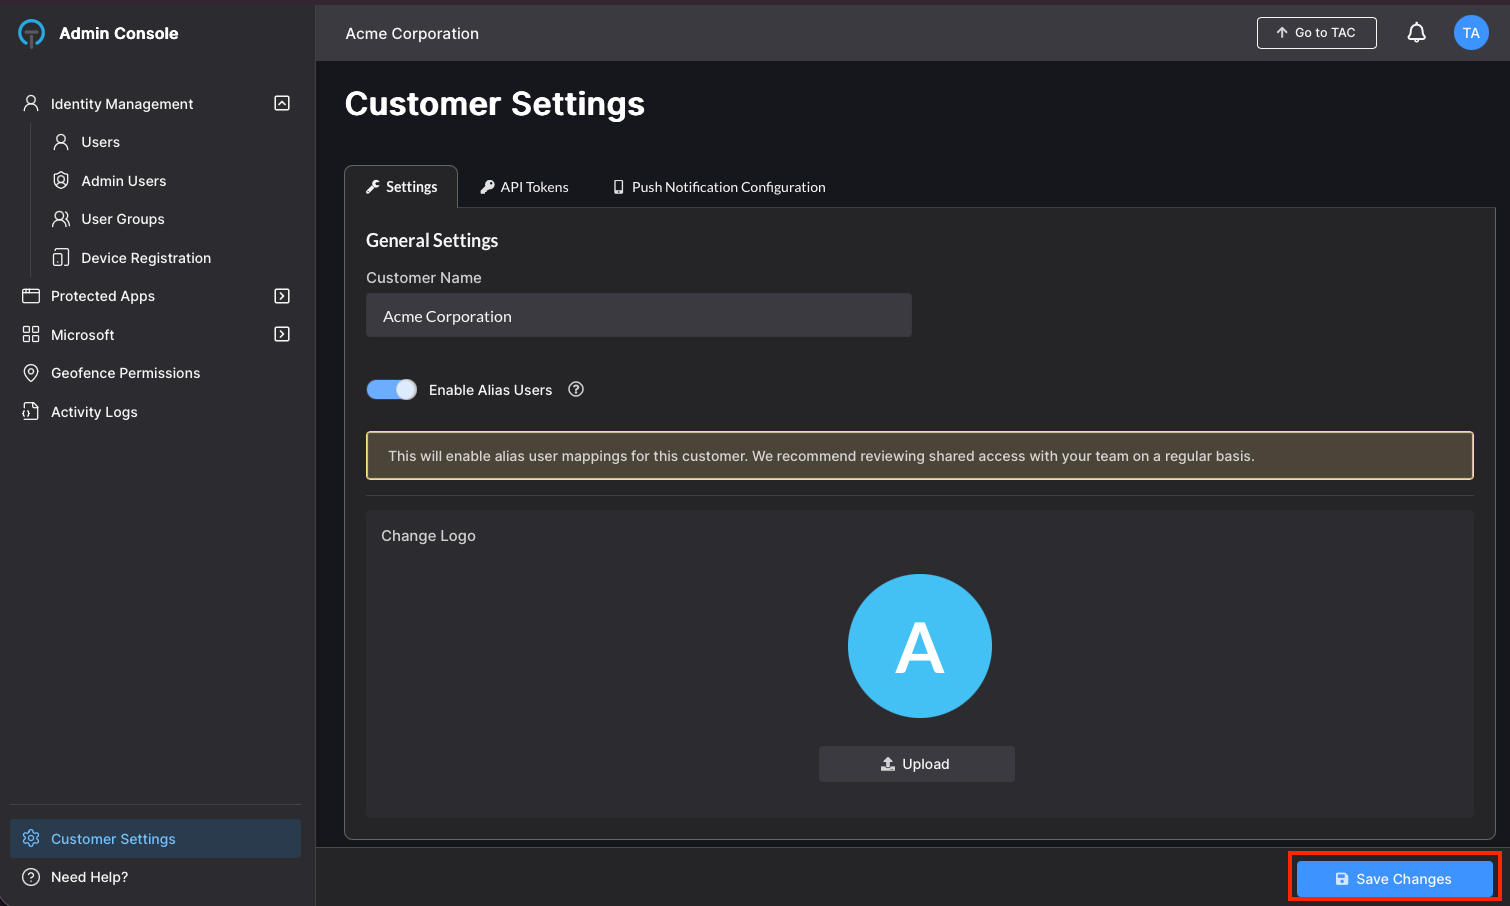Viewport: 1510px width, 906px height.
Task: Expand the Microsoft section
Action: (282, 334)
